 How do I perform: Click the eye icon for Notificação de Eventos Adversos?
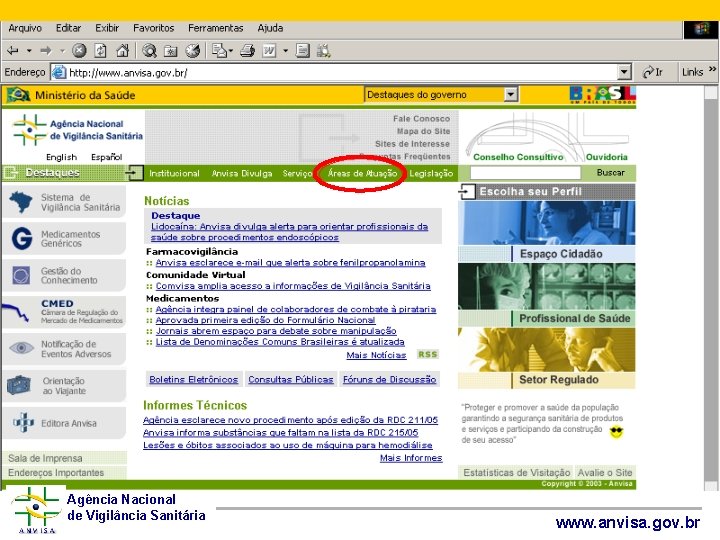pyautogui.click(x=21, y=348)
